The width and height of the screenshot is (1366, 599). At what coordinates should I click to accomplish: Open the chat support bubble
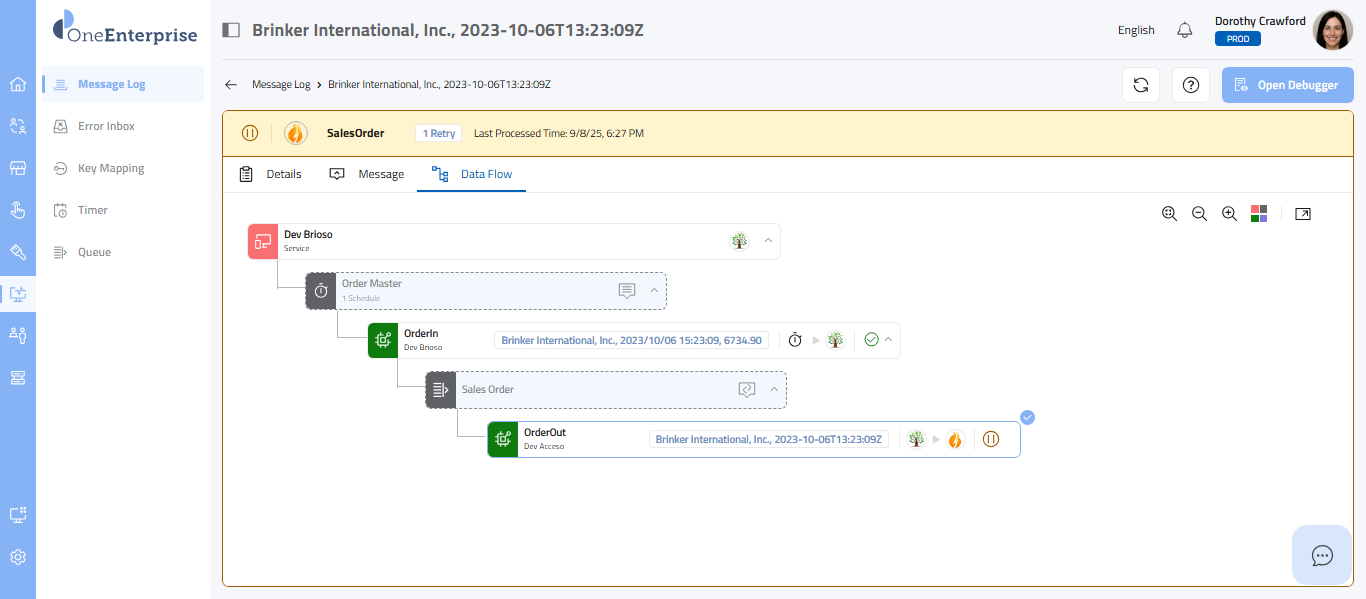pos(1322,555)
